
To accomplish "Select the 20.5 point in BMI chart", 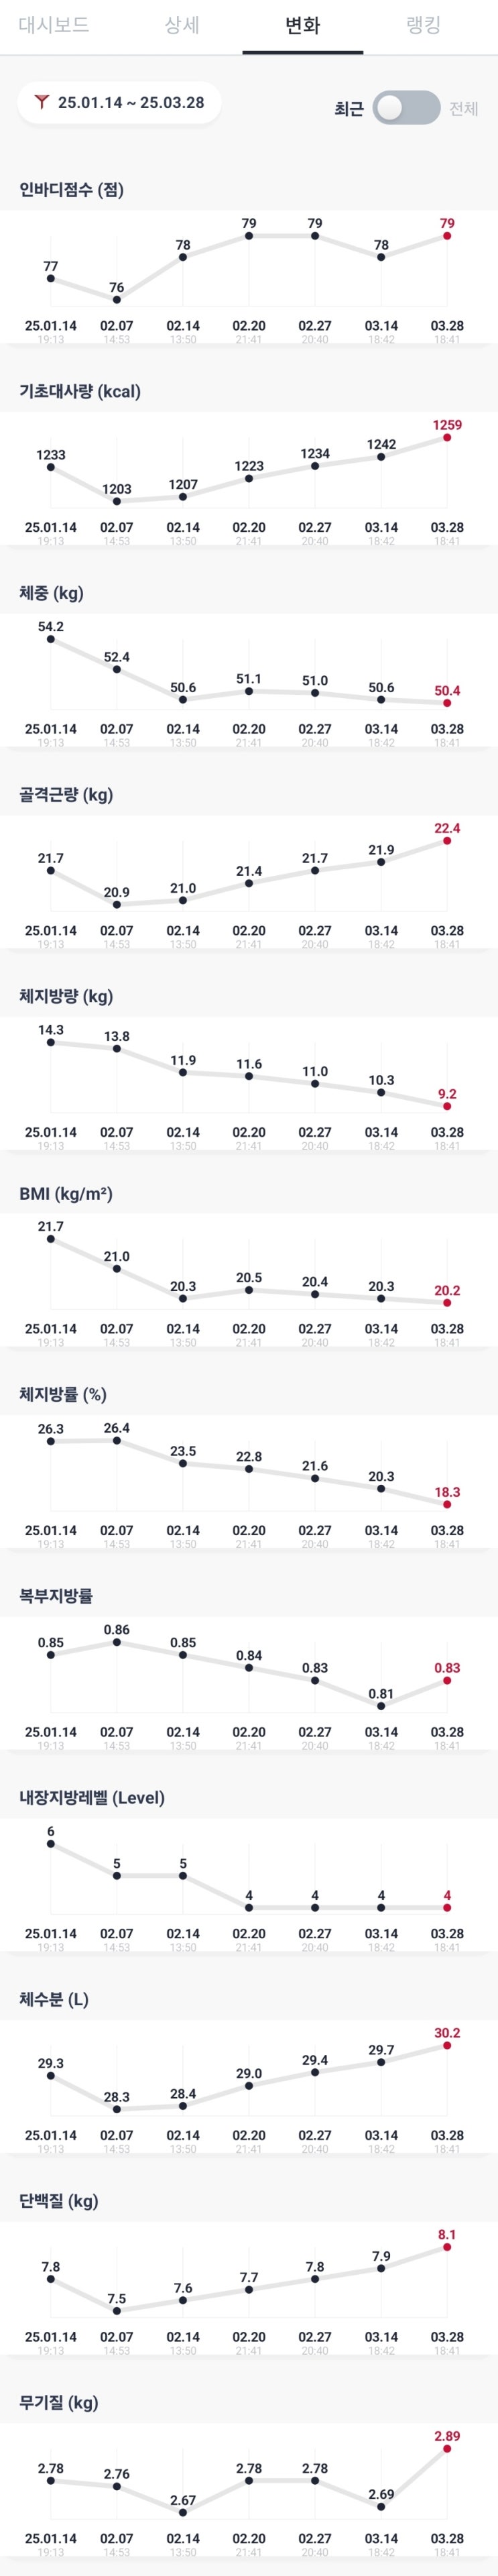I will [x=249, y=1290].
